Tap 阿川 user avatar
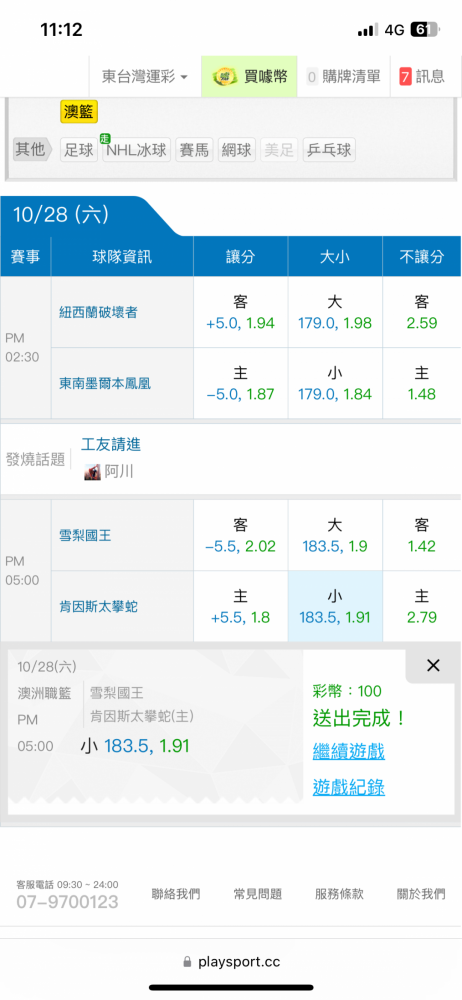Viewport: 462px width, 1000px height. [x=93, y=473]
